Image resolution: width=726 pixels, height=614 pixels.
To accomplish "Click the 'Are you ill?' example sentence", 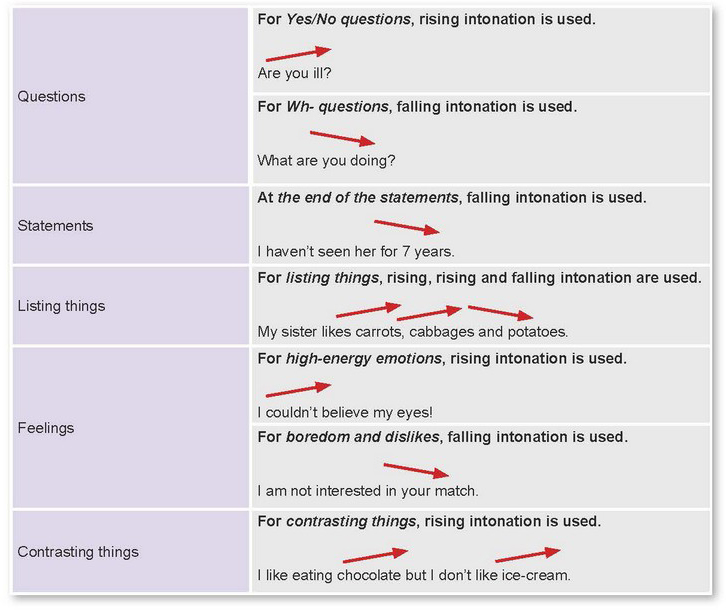I will (x=294, y=73).
